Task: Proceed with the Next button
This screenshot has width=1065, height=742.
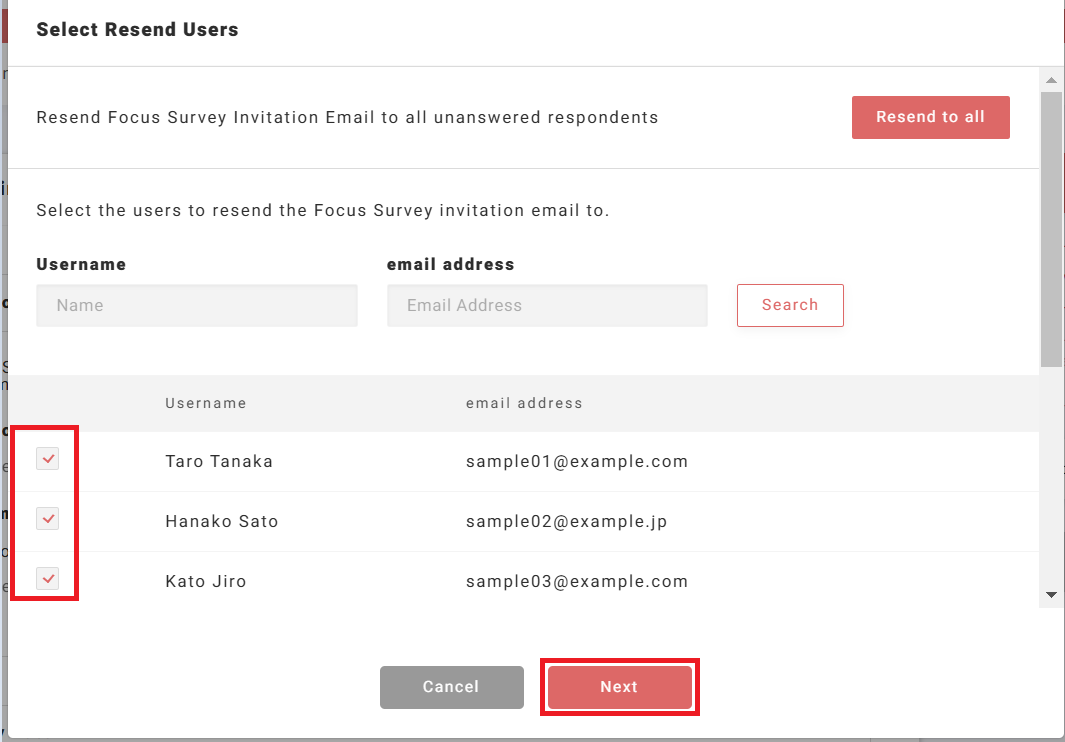Action: 619,687
